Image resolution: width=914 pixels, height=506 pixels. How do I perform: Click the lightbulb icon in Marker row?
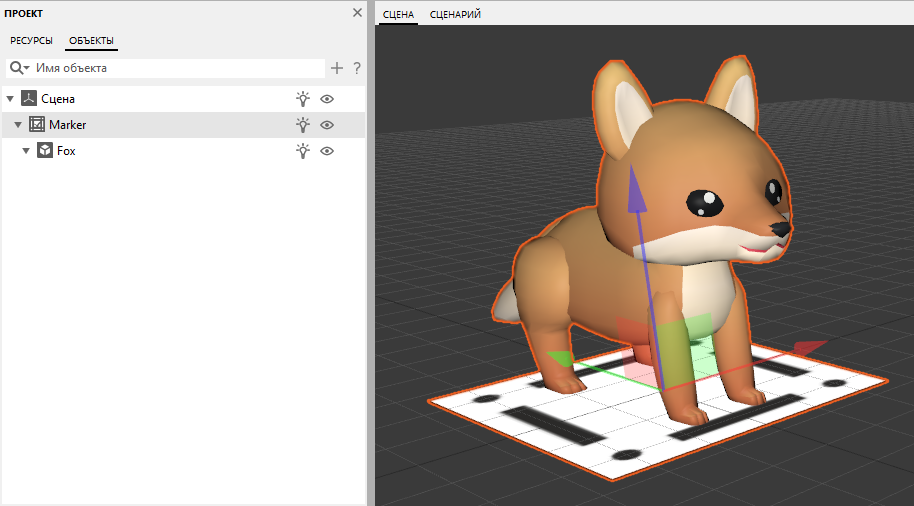coord(303,125)
